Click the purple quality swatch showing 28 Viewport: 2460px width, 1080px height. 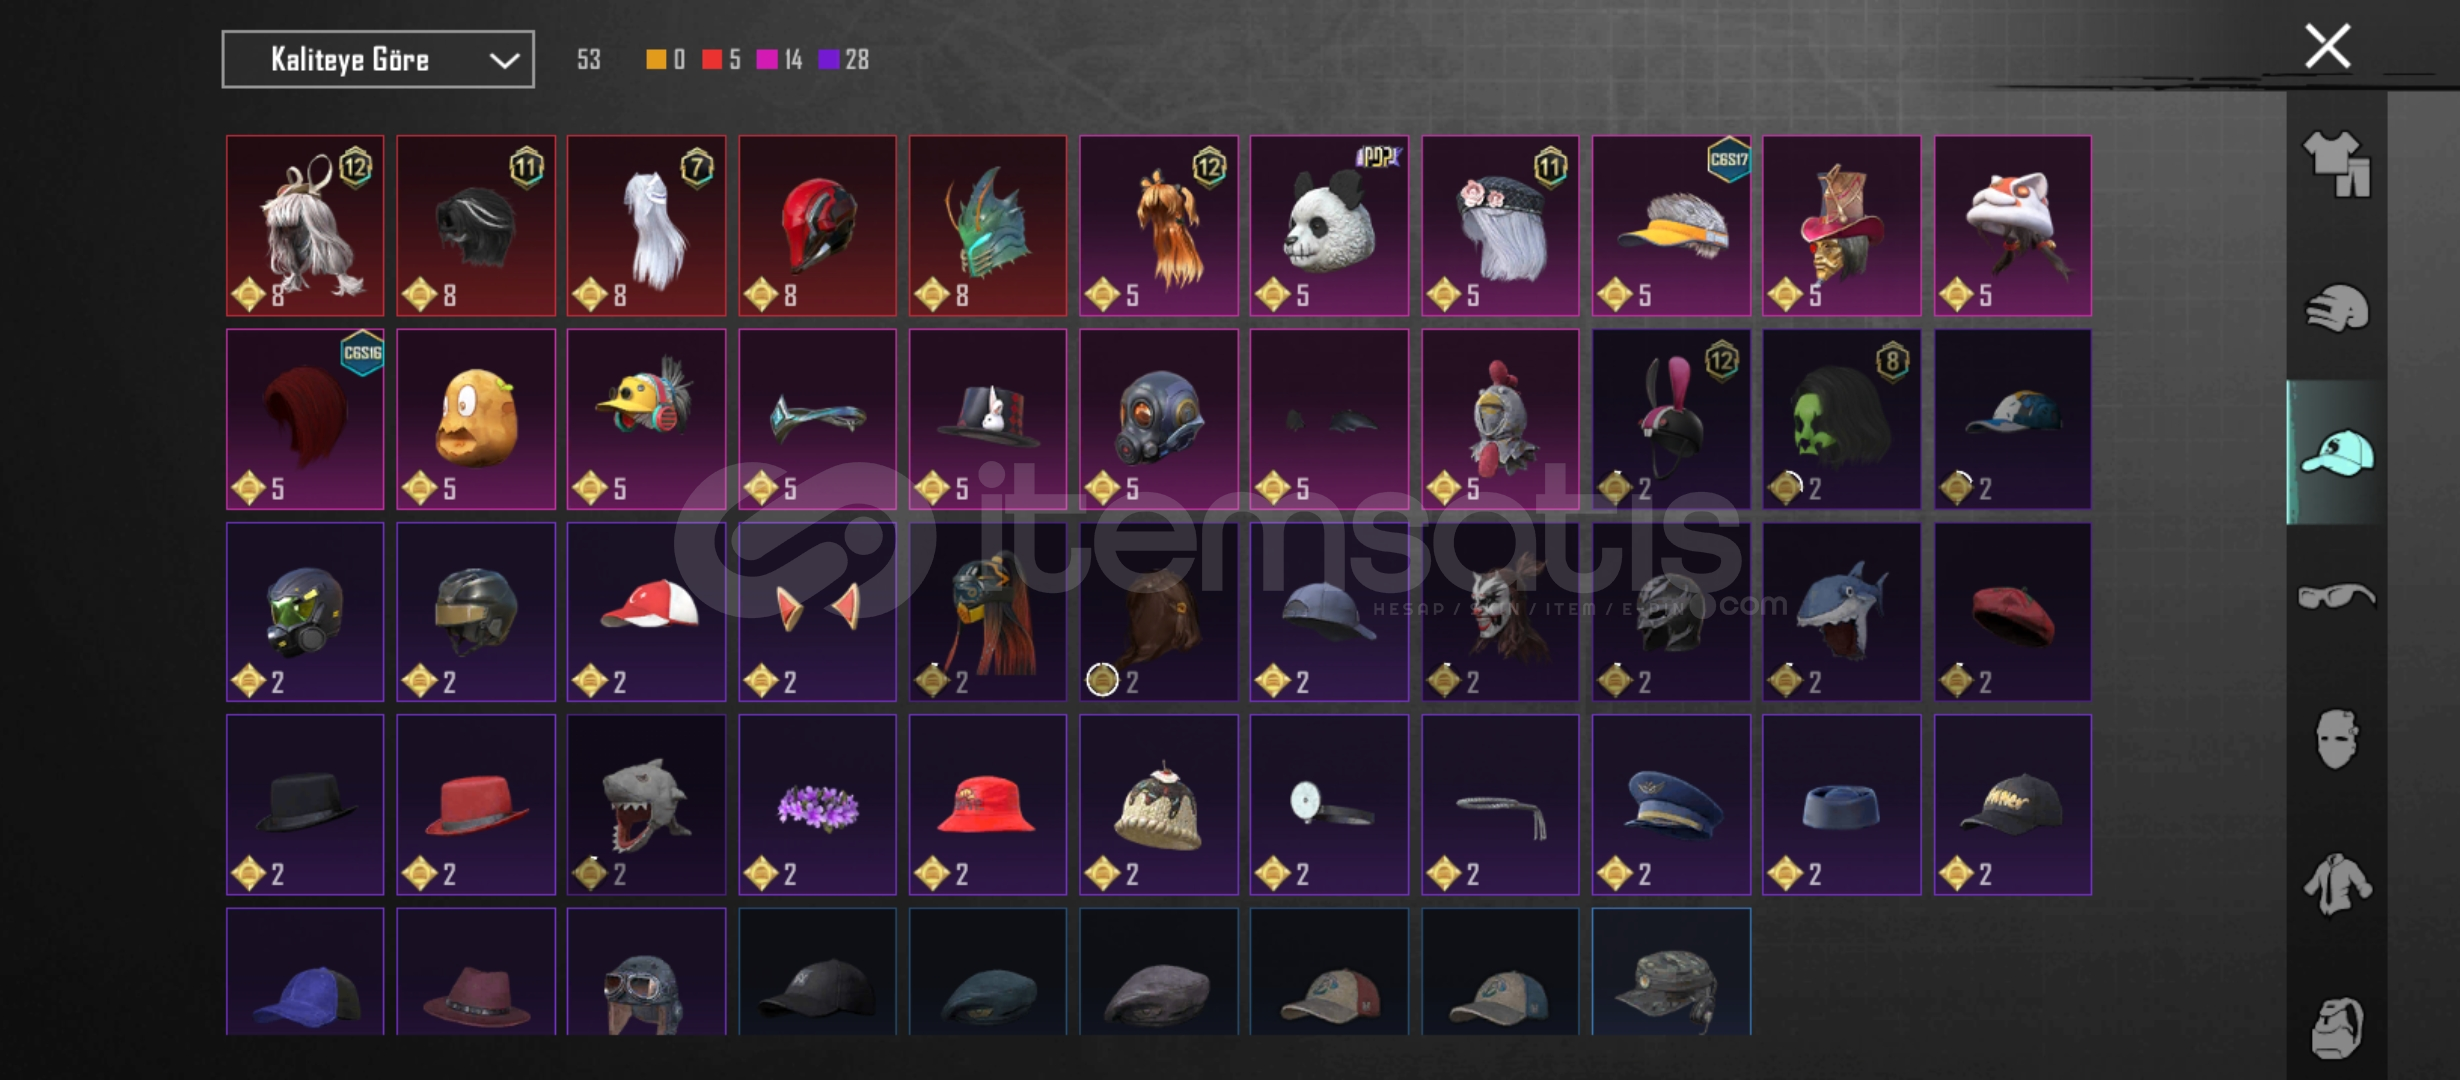coord(828,60)
